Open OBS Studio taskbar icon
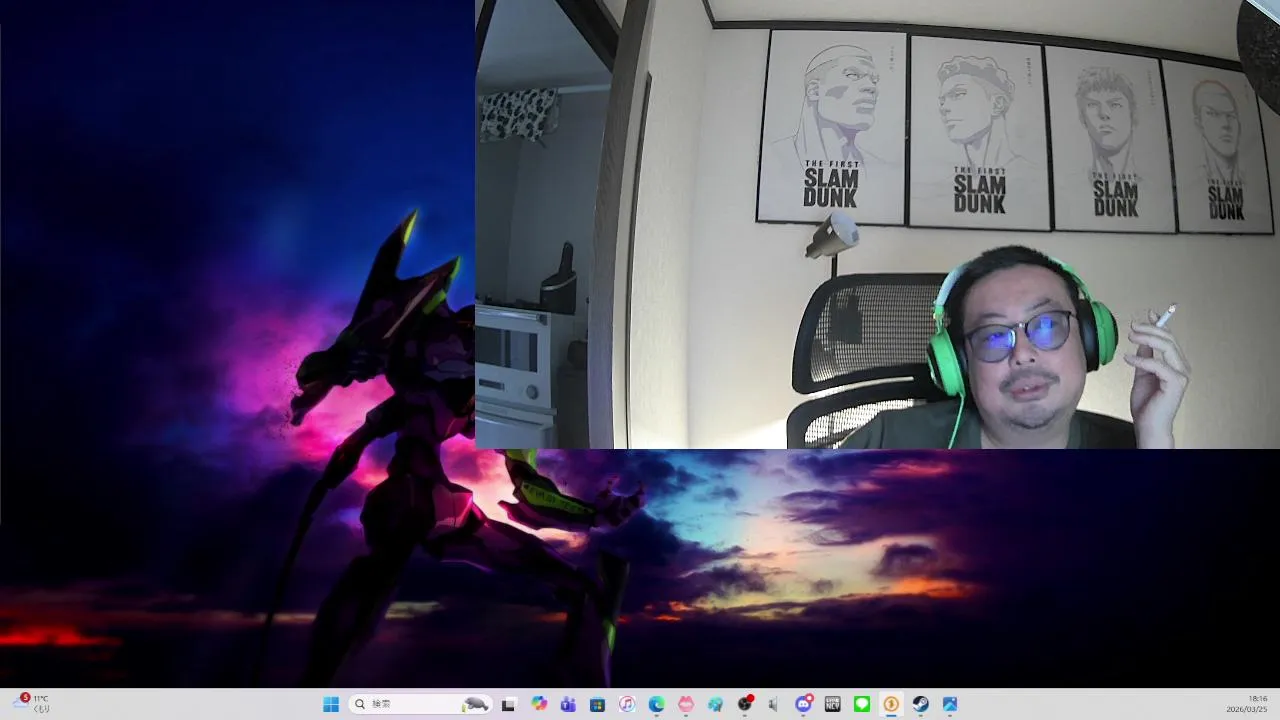Viewport: 1280px width, 720px height. coord(745,704)
